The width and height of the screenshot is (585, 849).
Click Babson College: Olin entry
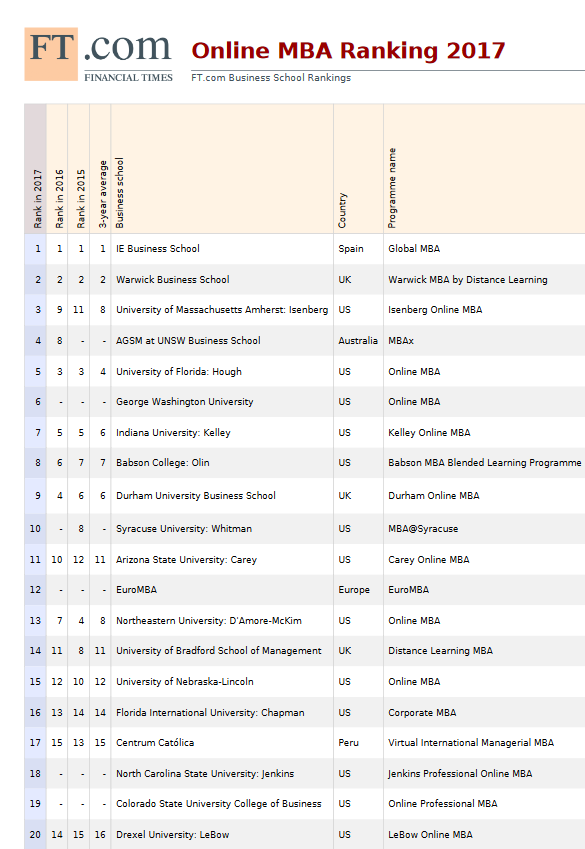[x=162, y=462]
